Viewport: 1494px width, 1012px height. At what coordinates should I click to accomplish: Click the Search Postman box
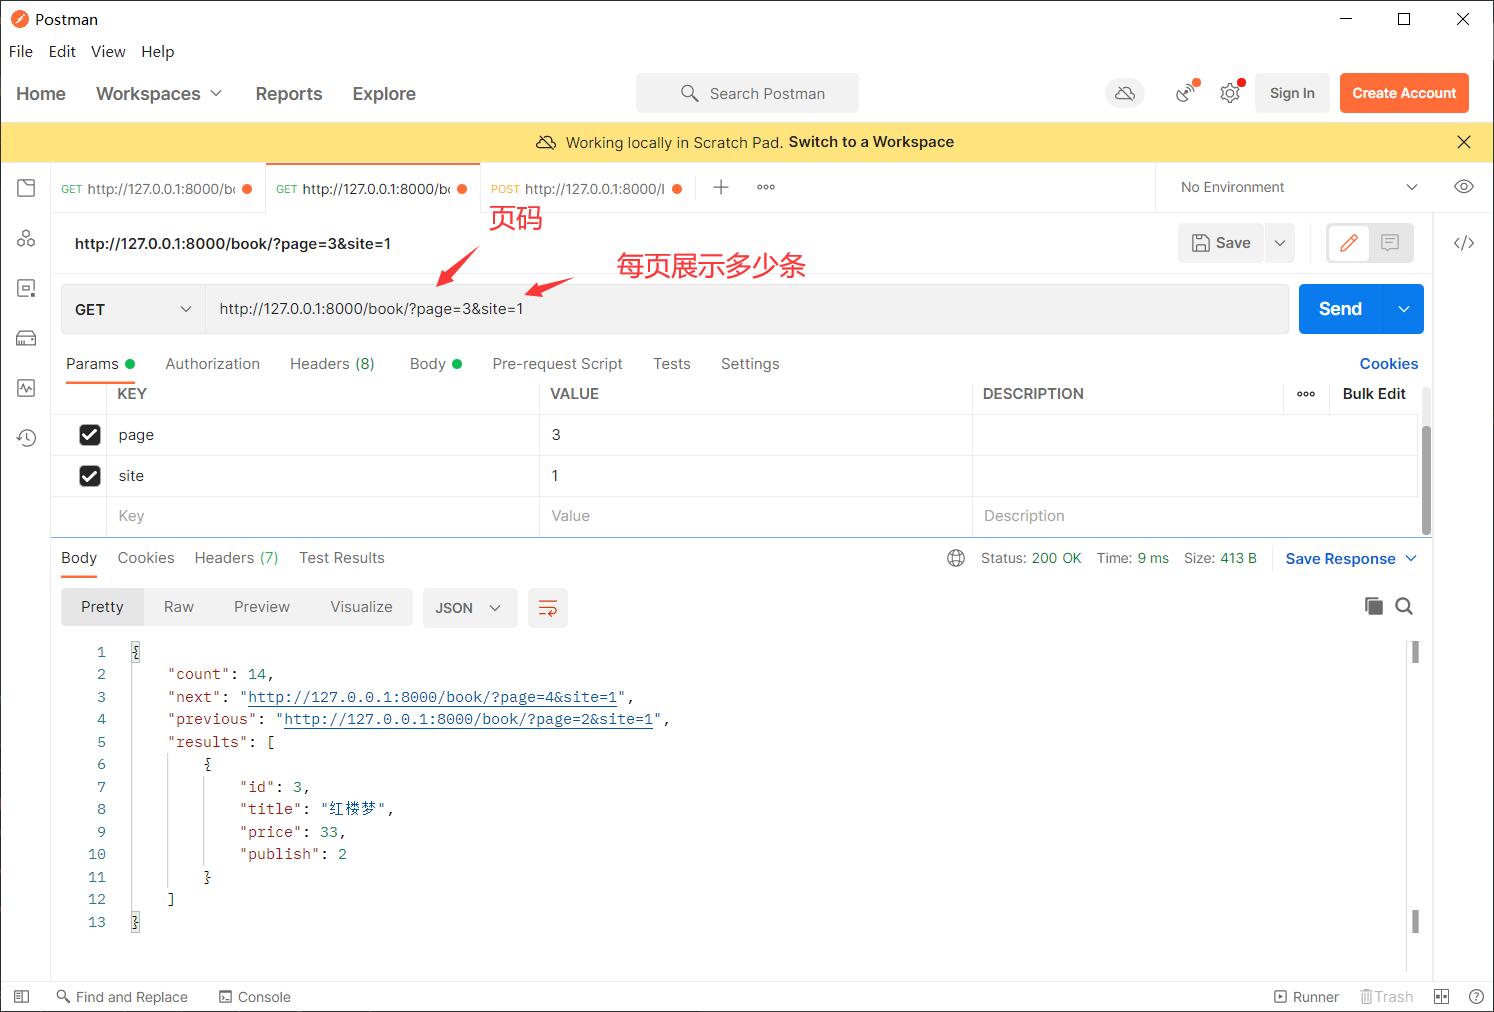pos(747,93)
